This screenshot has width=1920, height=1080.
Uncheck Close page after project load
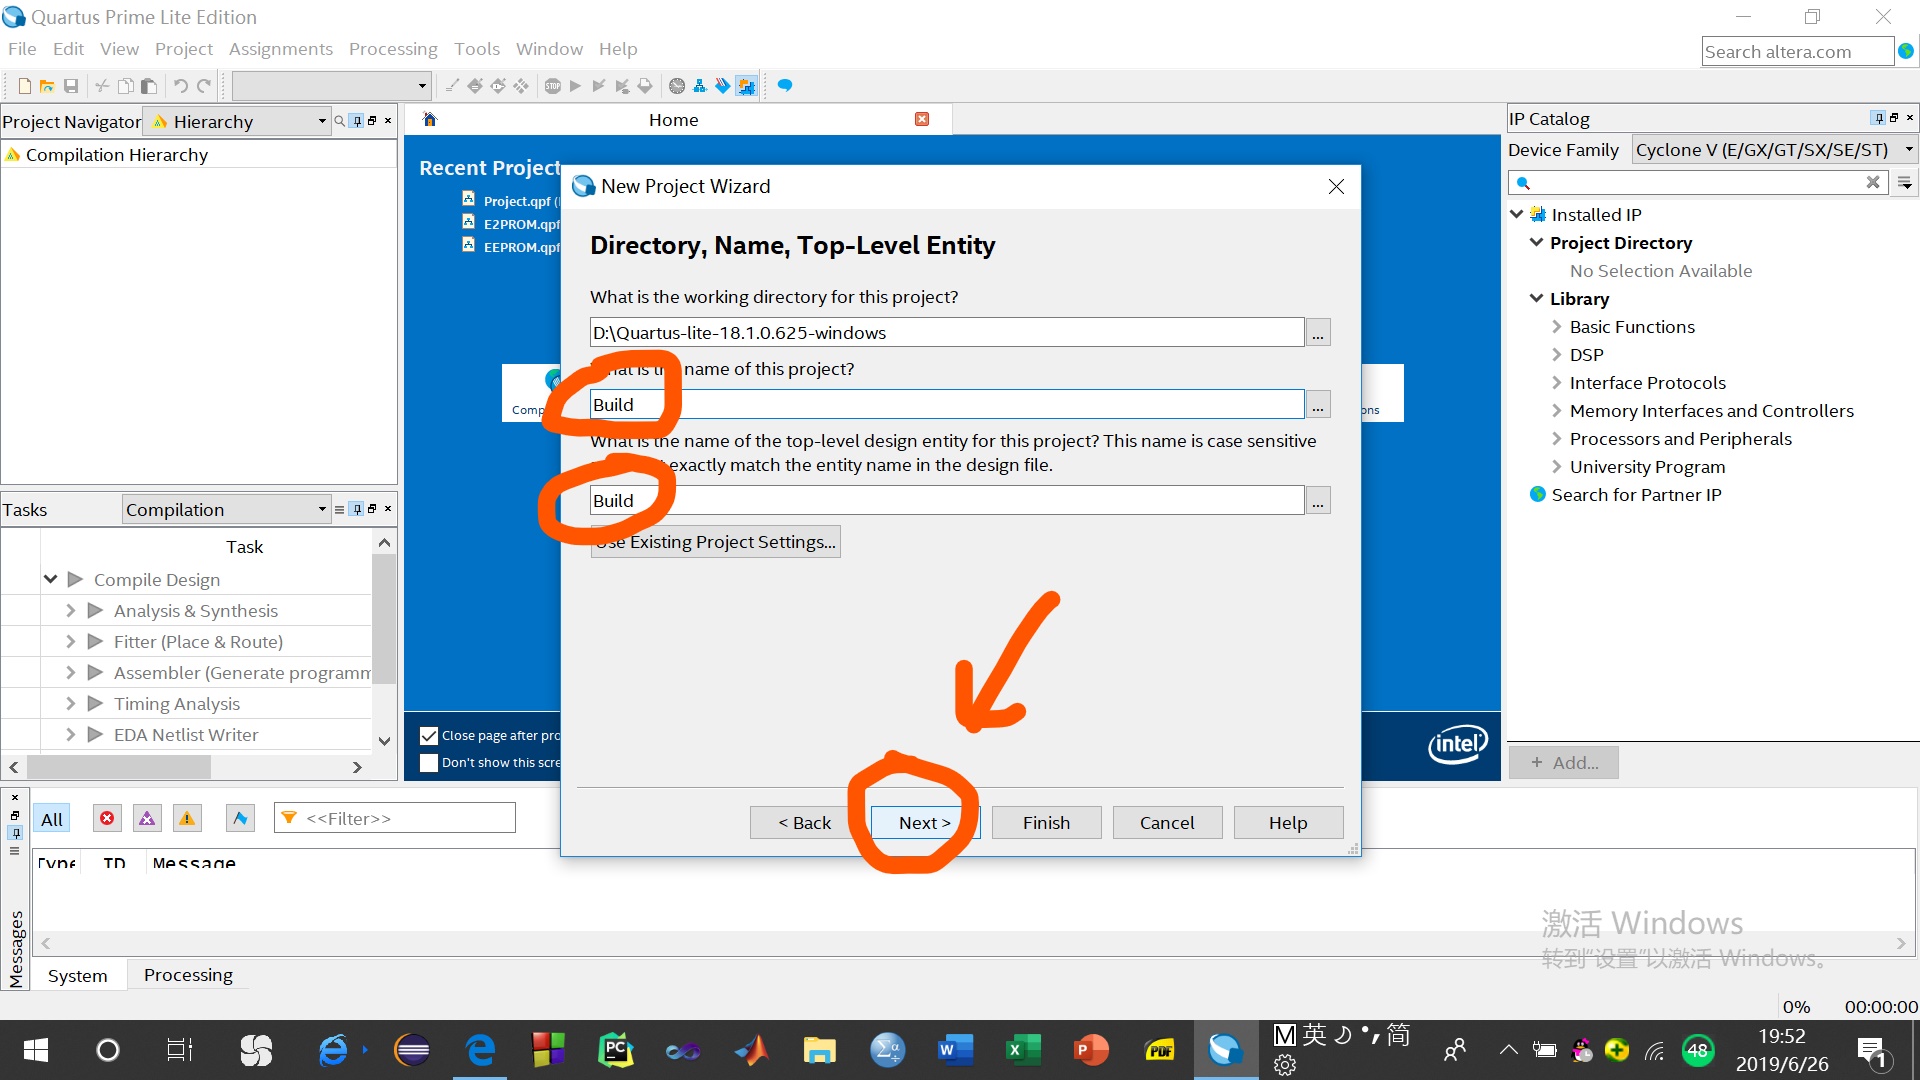[429, 736]
